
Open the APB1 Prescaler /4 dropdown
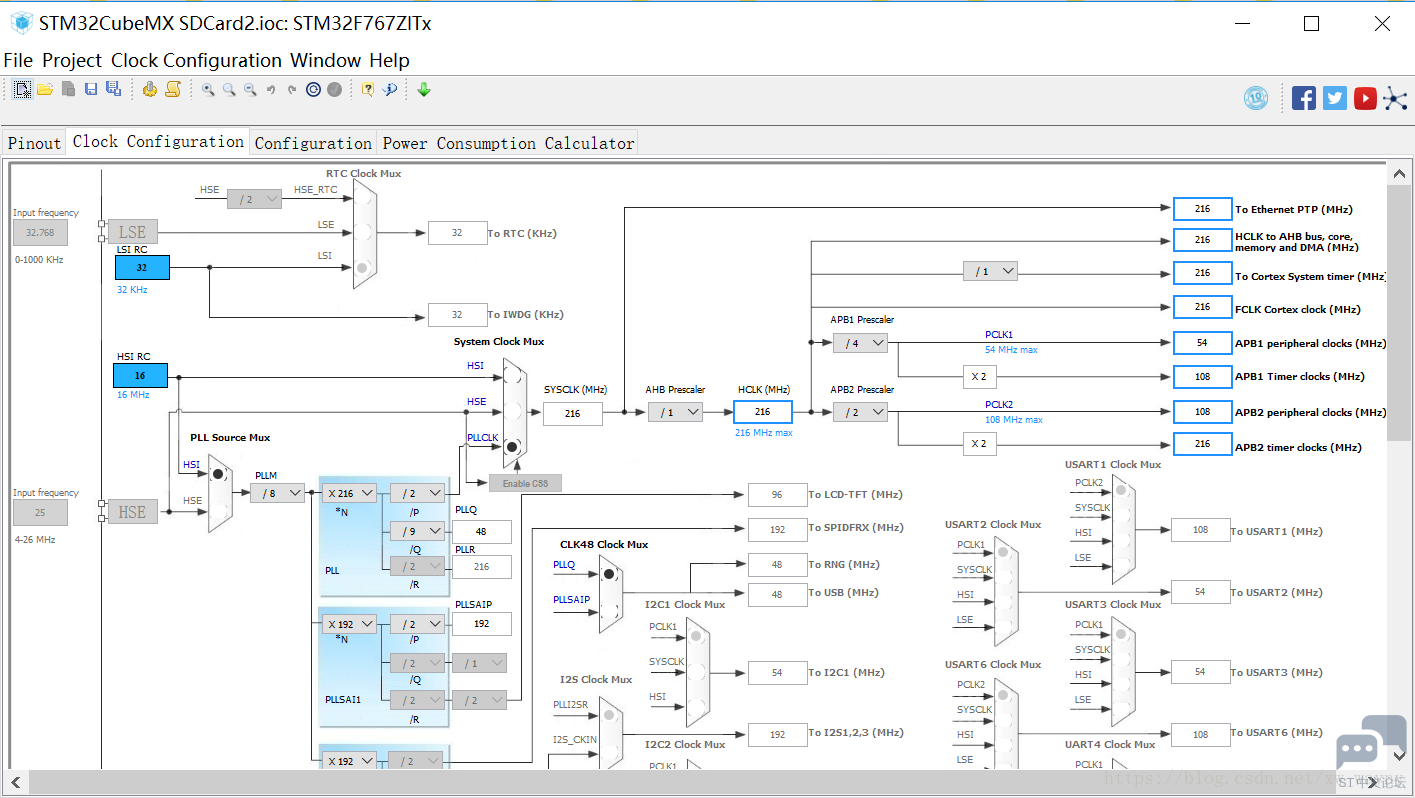860,343
